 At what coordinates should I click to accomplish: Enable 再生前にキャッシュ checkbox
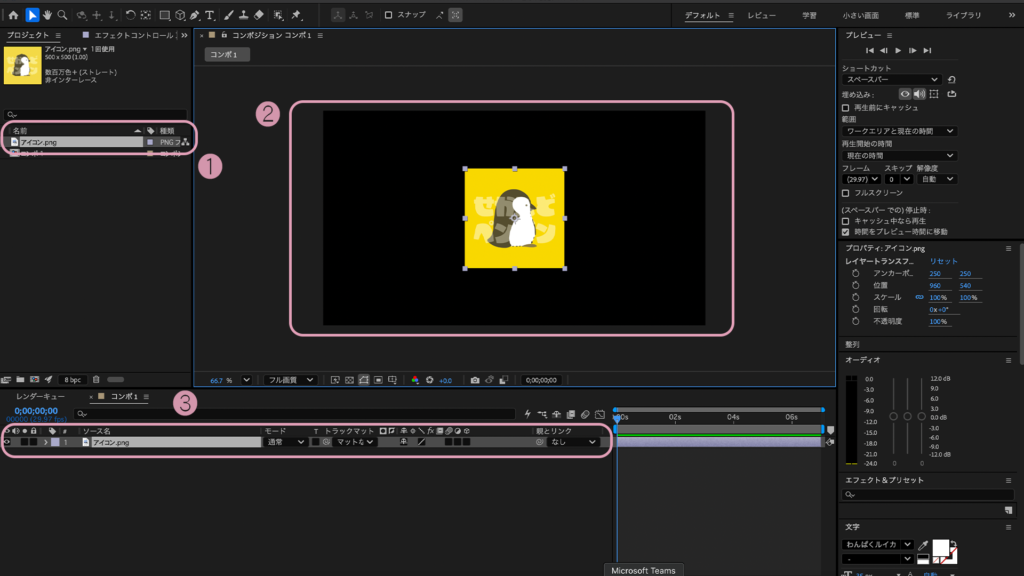[846, 108]
